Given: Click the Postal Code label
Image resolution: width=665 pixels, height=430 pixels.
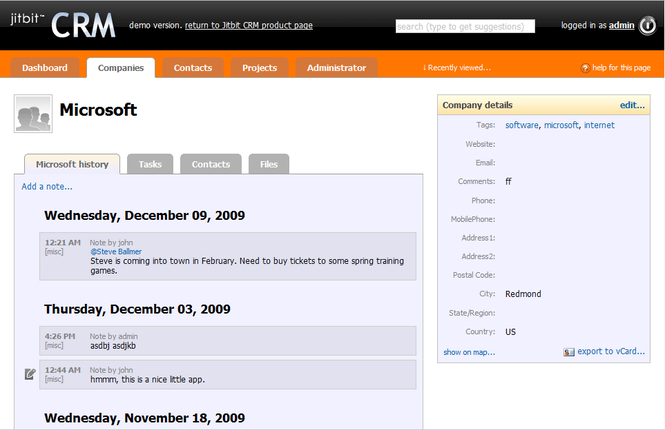Looking at the screenshot, I should tap(474, 275).
